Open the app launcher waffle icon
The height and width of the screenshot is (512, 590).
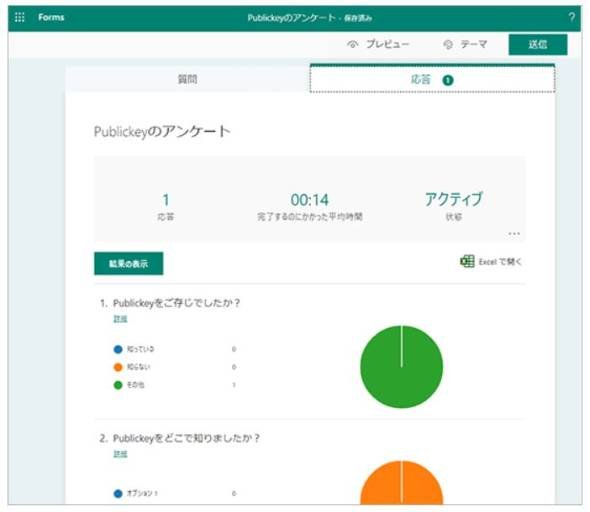coord(20,17)
